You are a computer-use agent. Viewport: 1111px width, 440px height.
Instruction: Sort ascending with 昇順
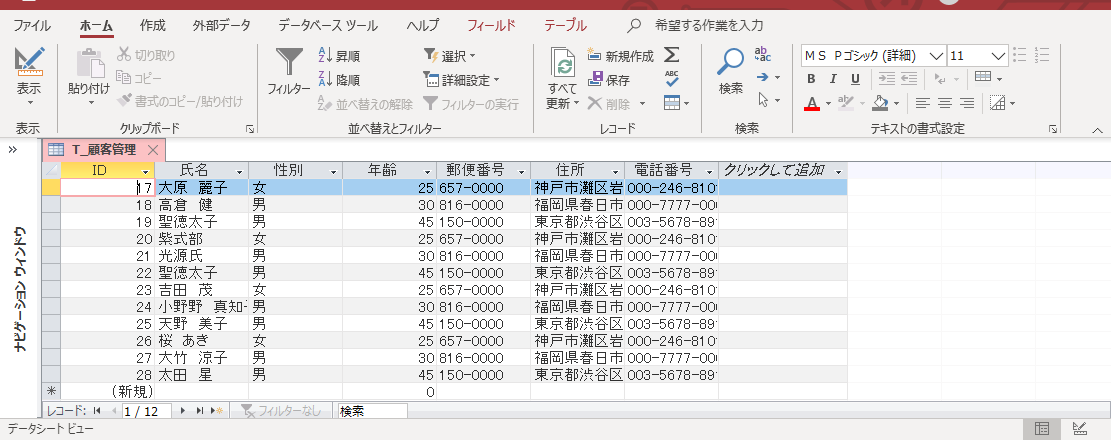[339, 55]
